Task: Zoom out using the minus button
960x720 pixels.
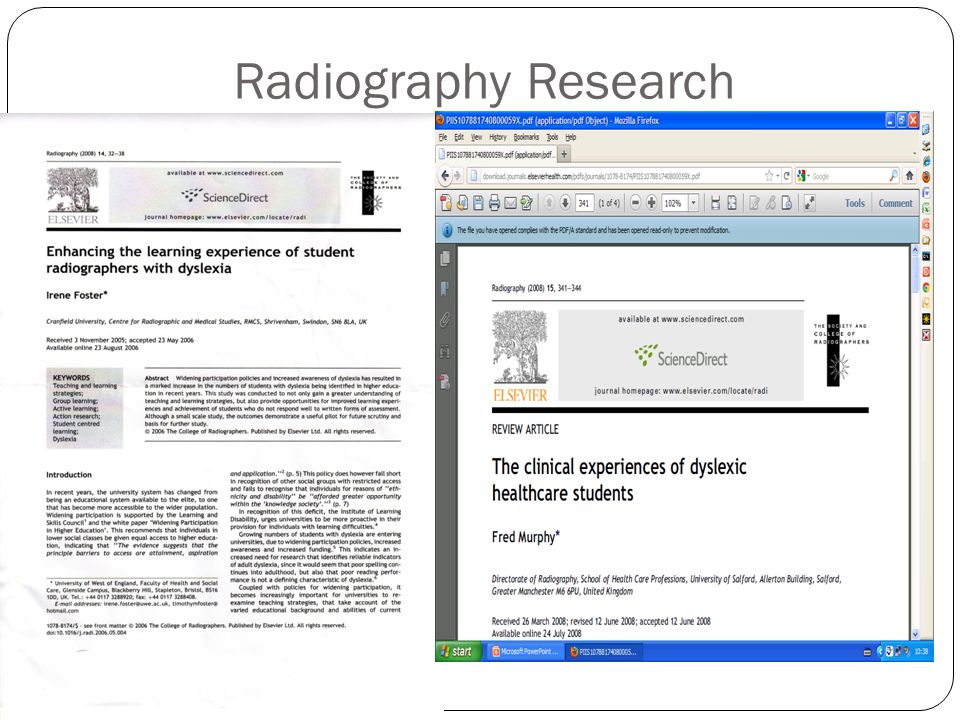Action: (636, 203)
